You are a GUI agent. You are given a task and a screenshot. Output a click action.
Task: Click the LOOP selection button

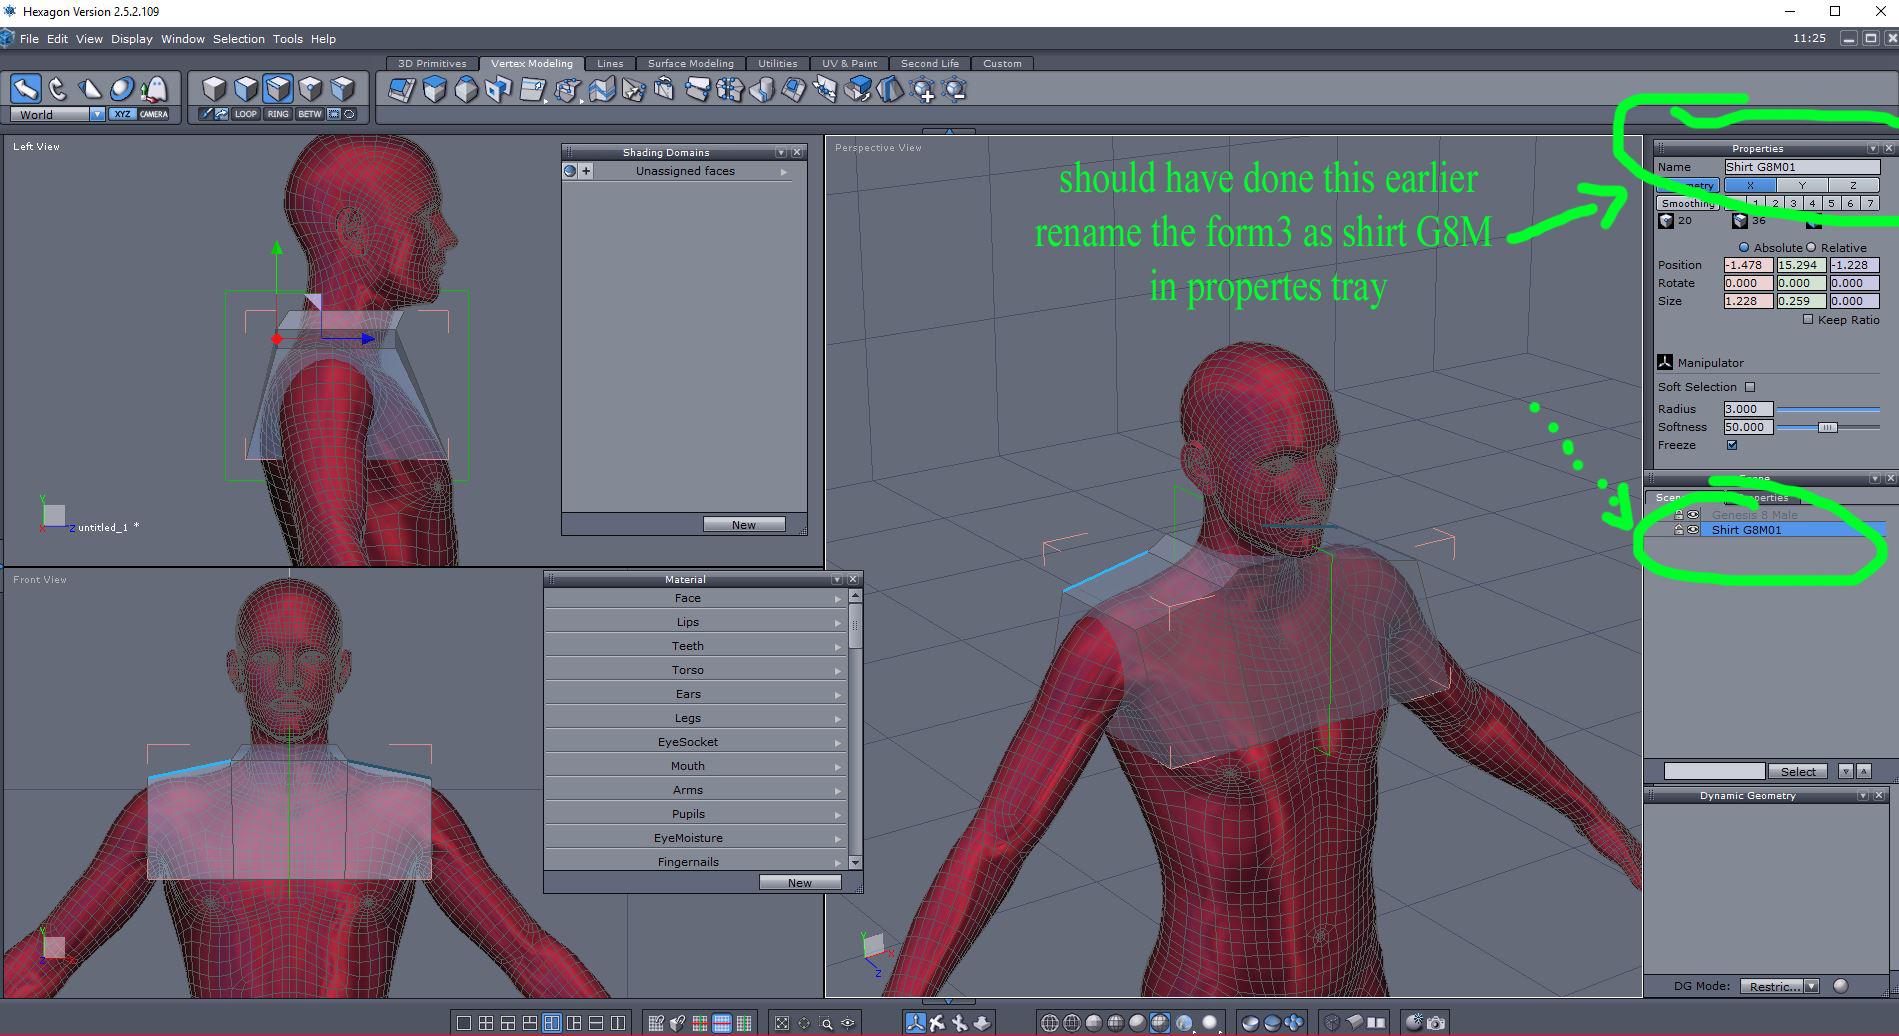(x=246, y=114)
